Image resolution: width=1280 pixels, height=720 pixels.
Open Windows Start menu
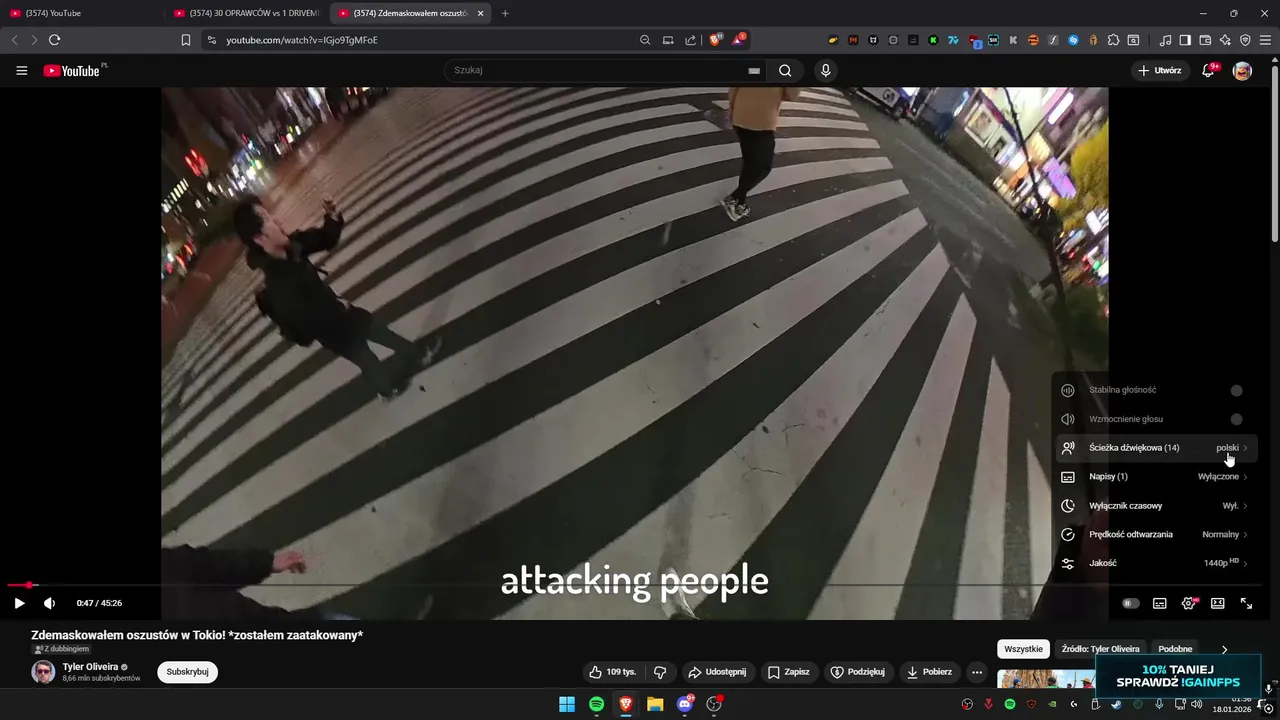(567, 704)
